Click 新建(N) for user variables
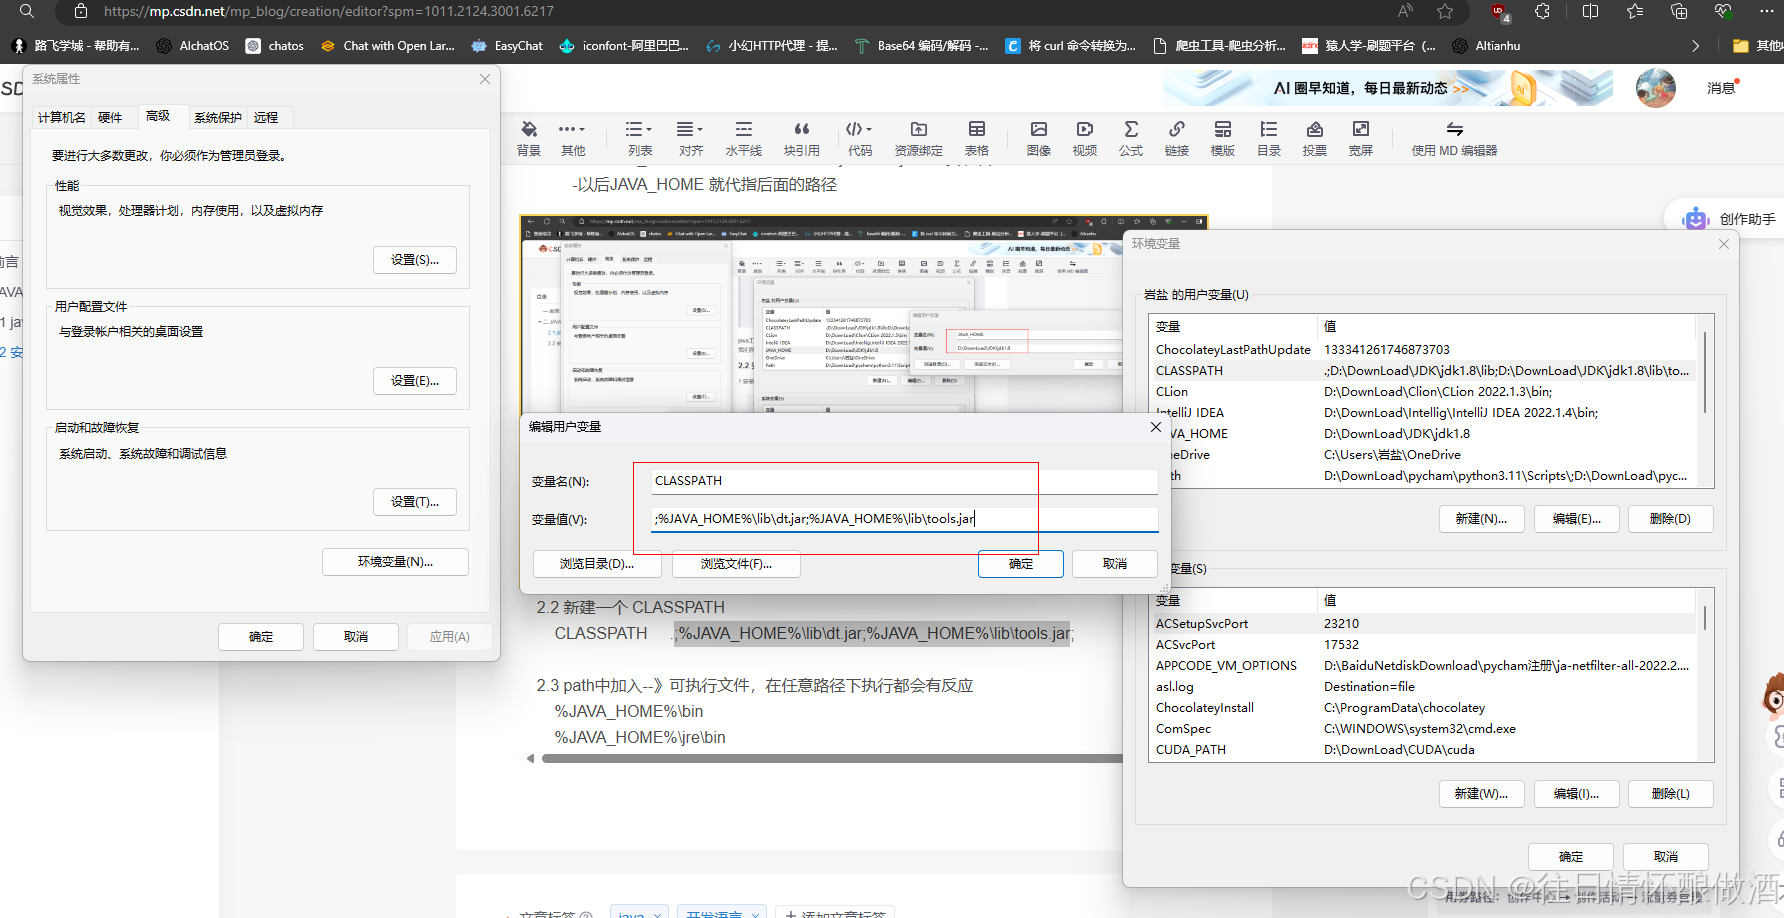 (x=1482, y=519)
